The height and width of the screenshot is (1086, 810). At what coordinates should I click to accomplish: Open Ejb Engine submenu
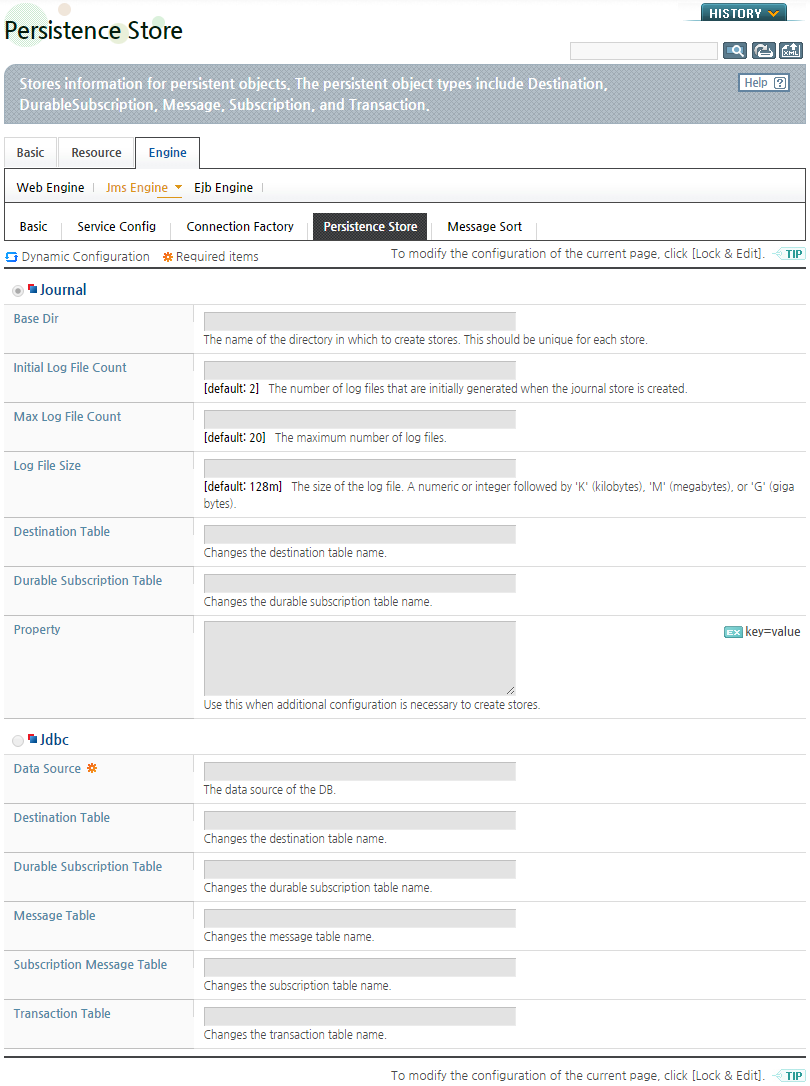click(224, 188)
